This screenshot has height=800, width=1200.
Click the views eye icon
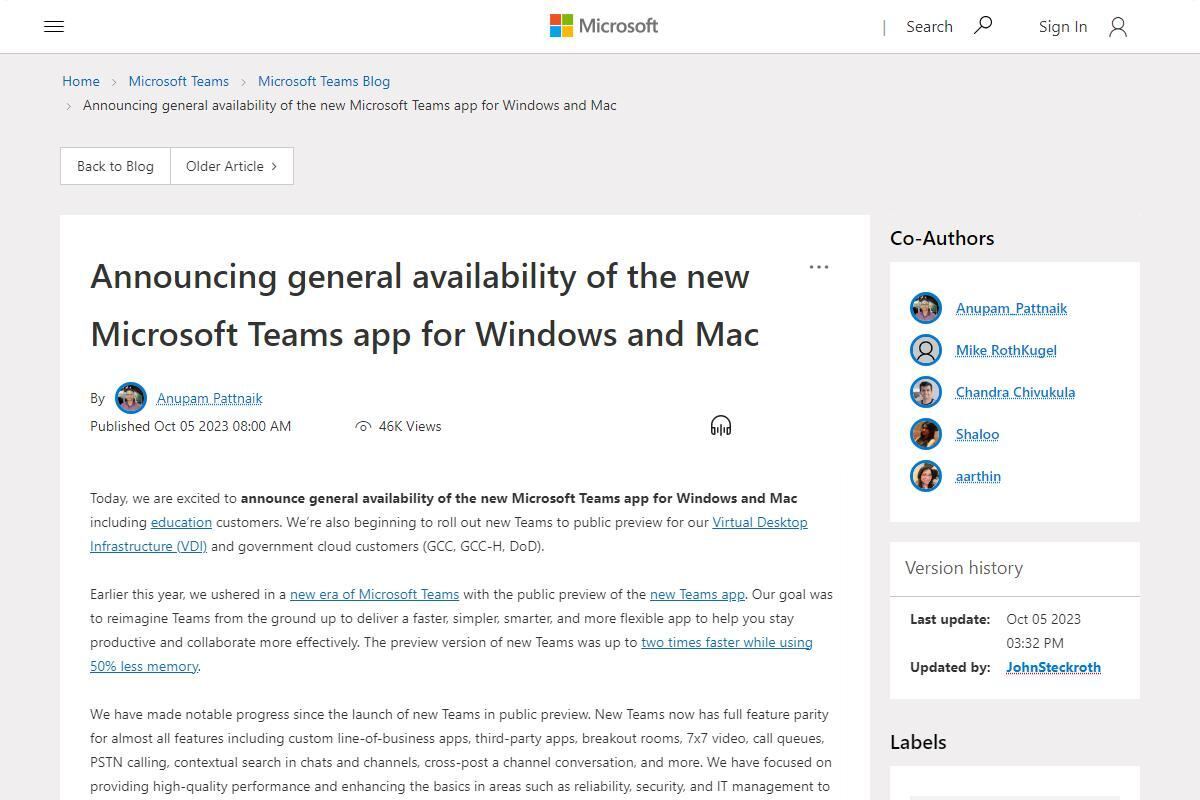(363, 427)
